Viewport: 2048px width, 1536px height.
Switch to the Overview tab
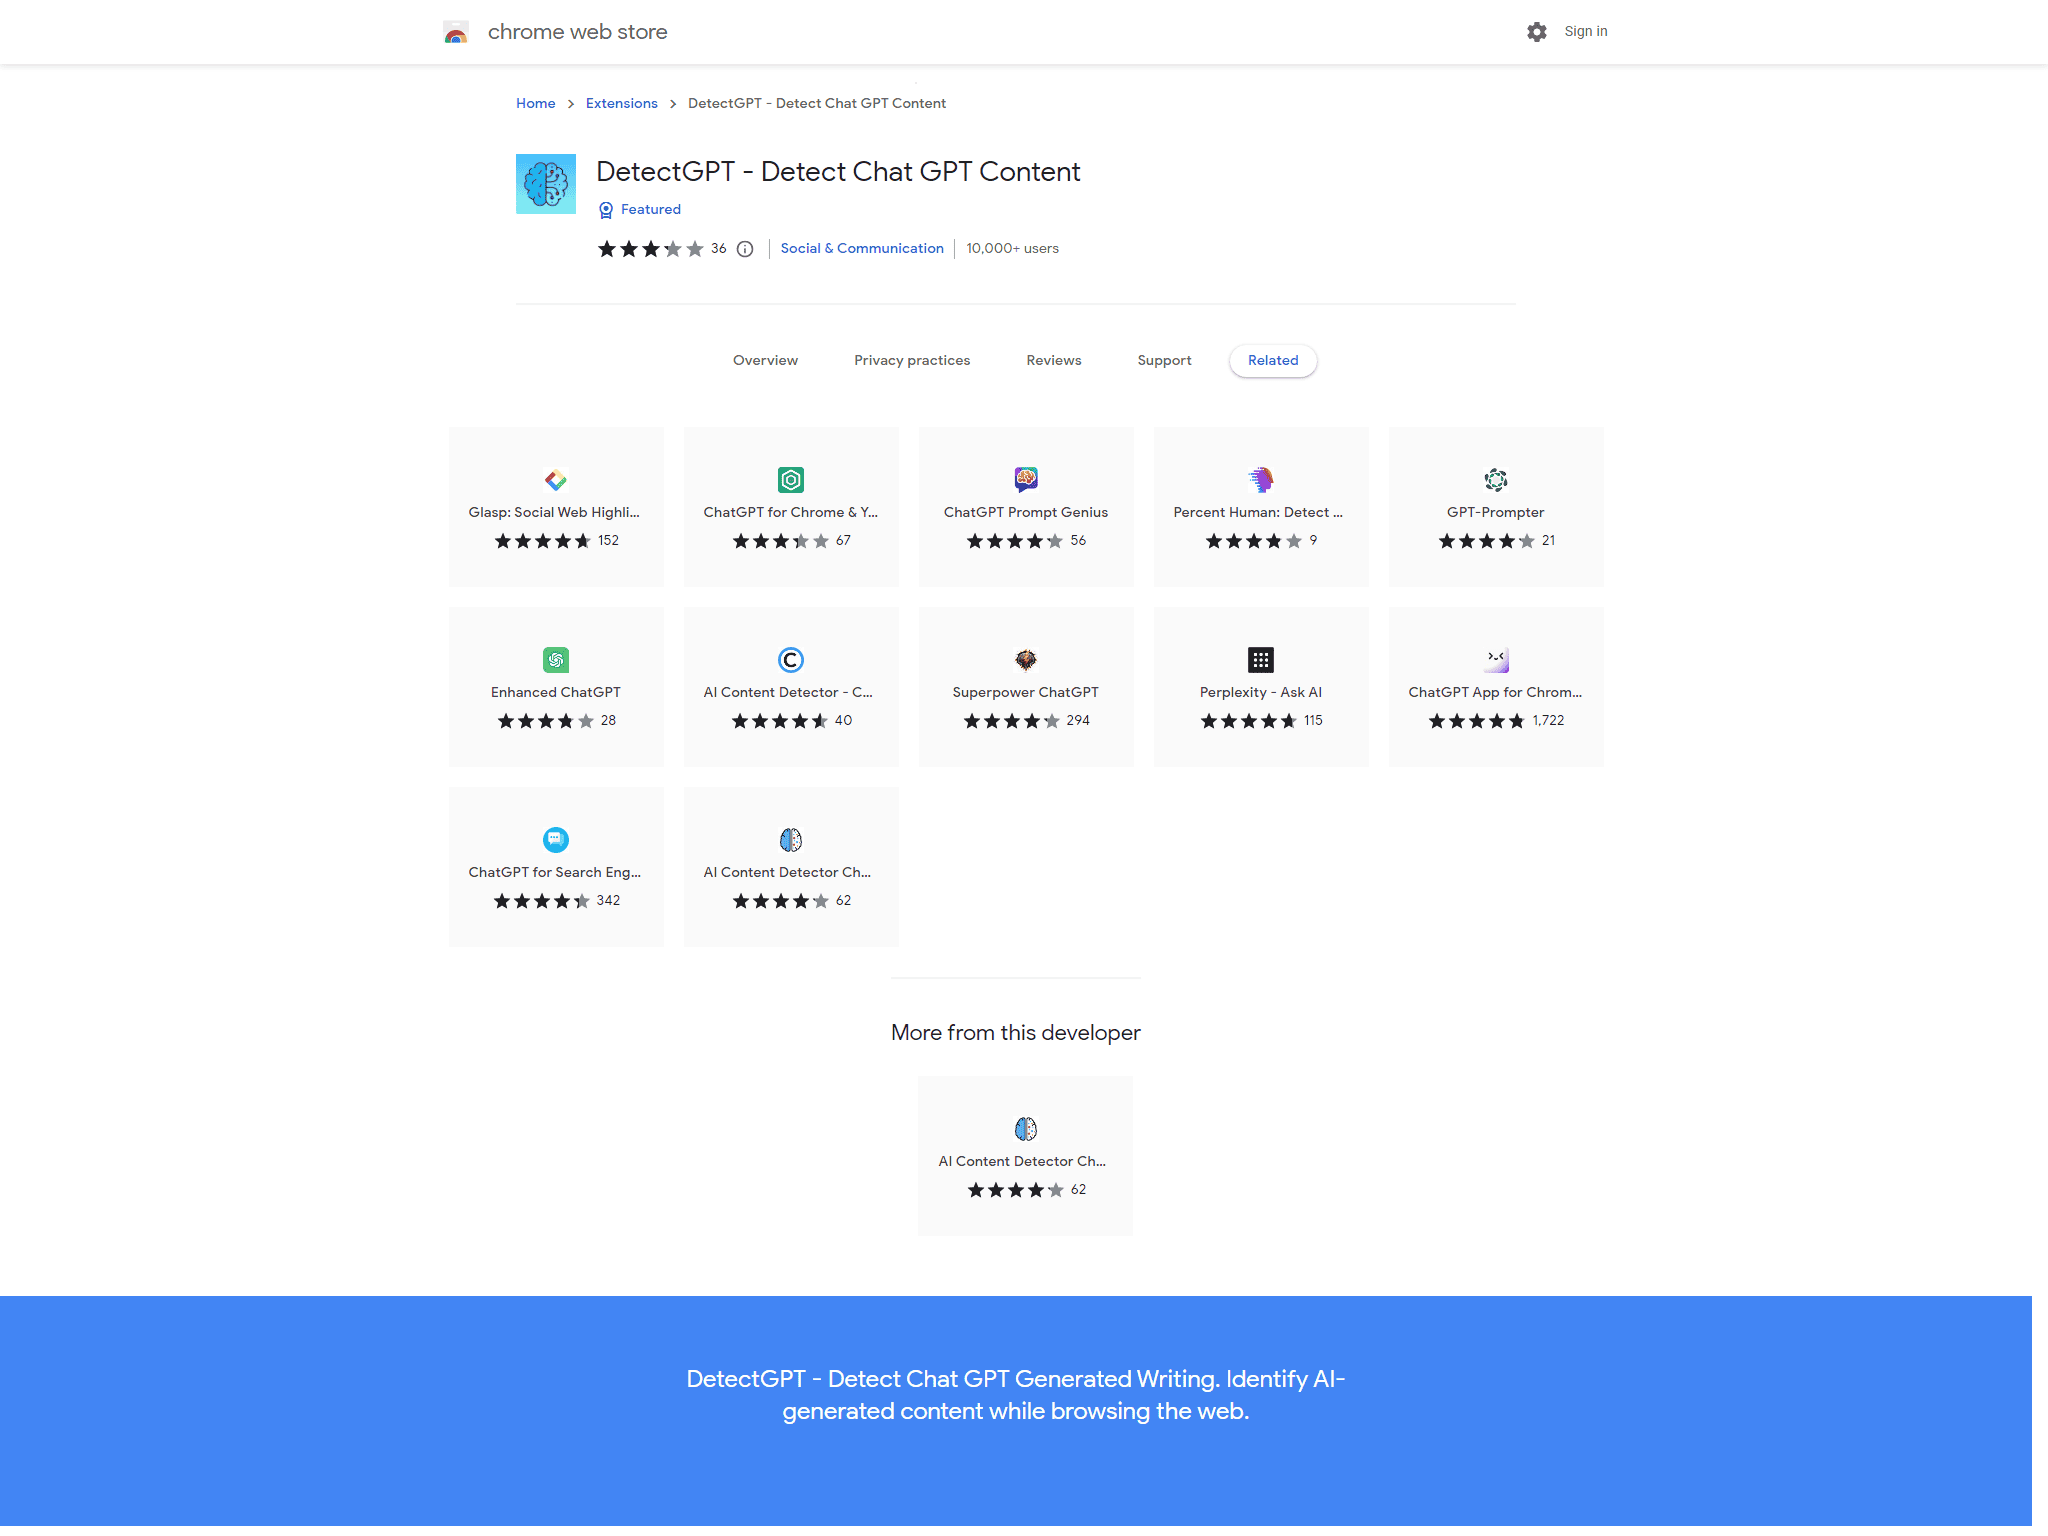765,361
